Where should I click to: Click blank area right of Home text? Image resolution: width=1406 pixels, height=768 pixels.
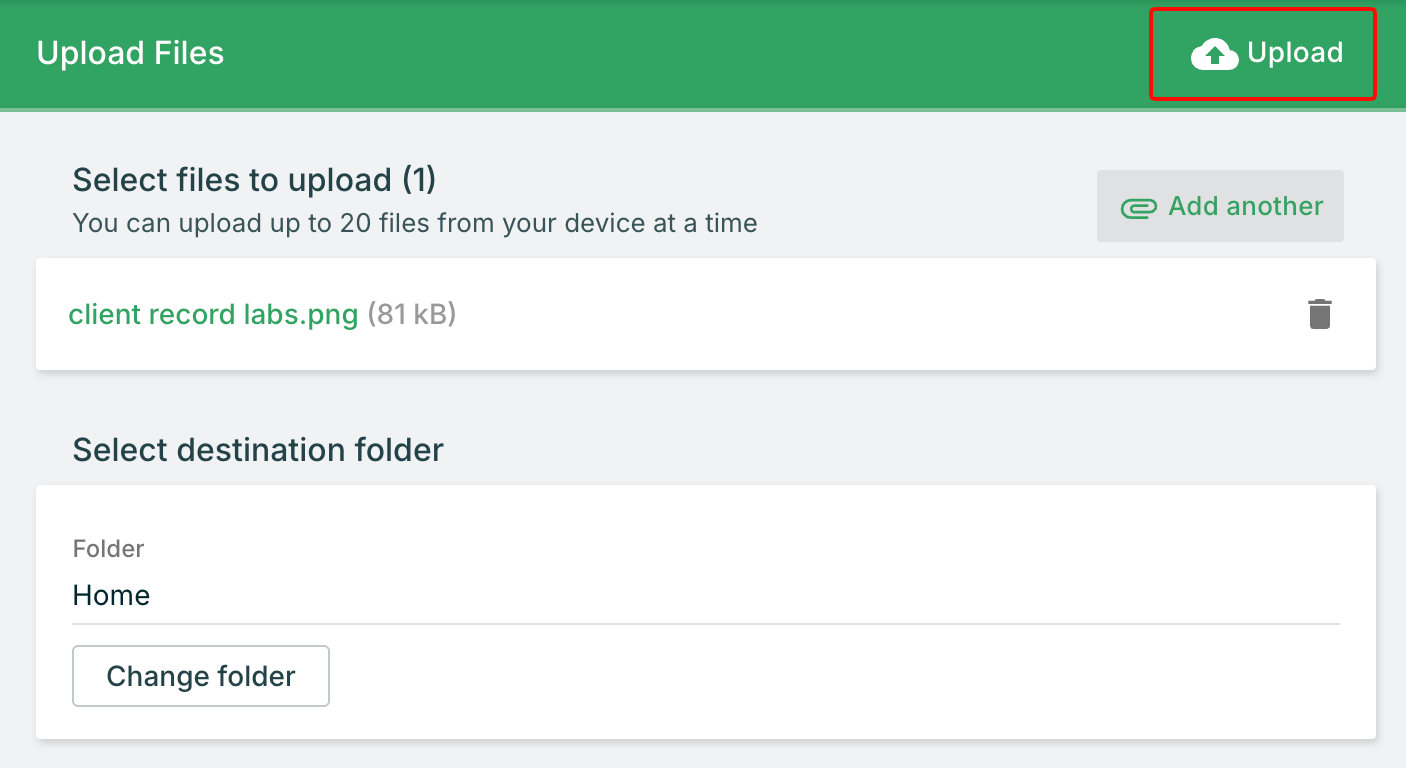pos(700,596)
